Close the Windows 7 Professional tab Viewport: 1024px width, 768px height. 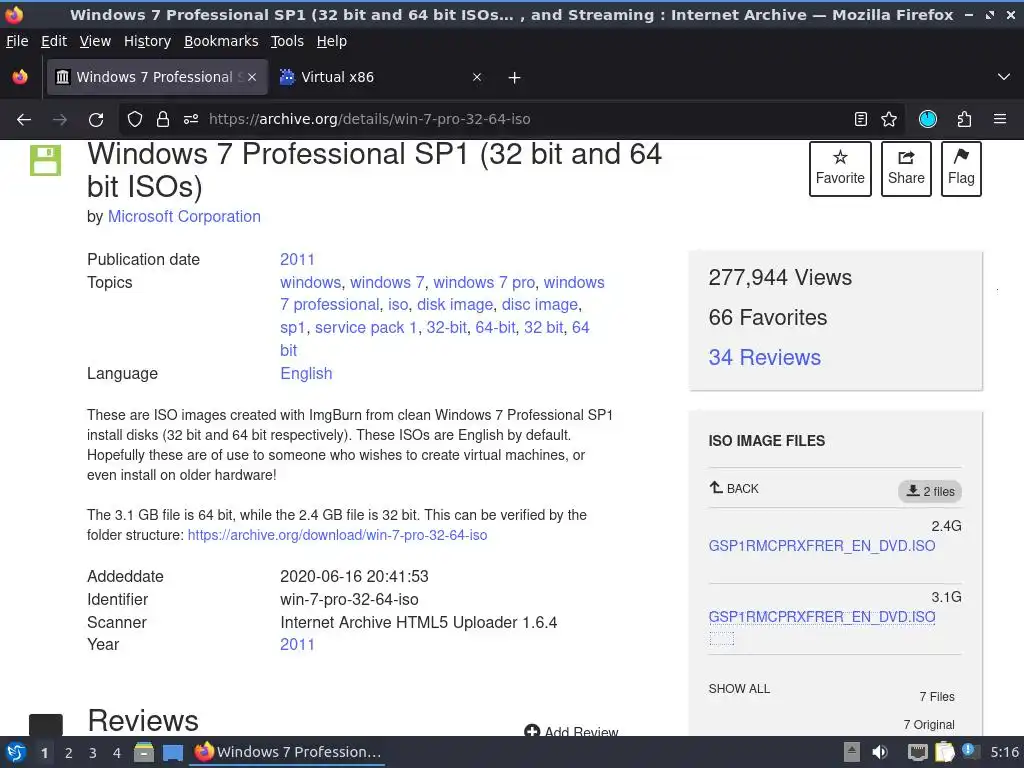[252, 77]
